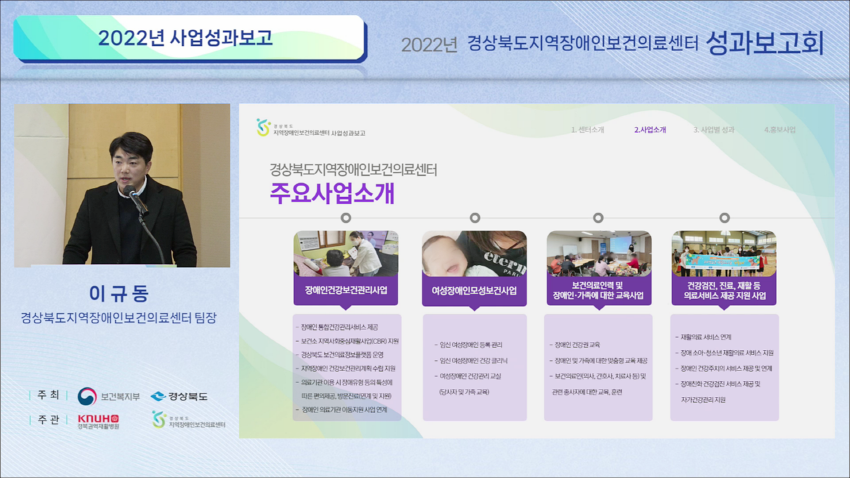Click the gray 경상북도지역장애인보건의료센터 subtitle above 주요사업소개

(353, 170)
